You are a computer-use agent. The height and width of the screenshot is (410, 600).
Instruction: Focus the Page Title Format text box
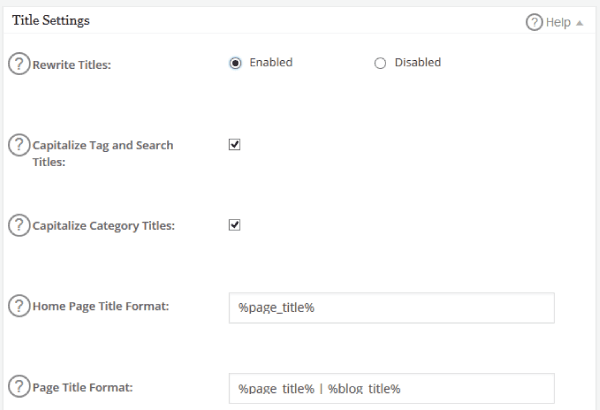(391, 388)
